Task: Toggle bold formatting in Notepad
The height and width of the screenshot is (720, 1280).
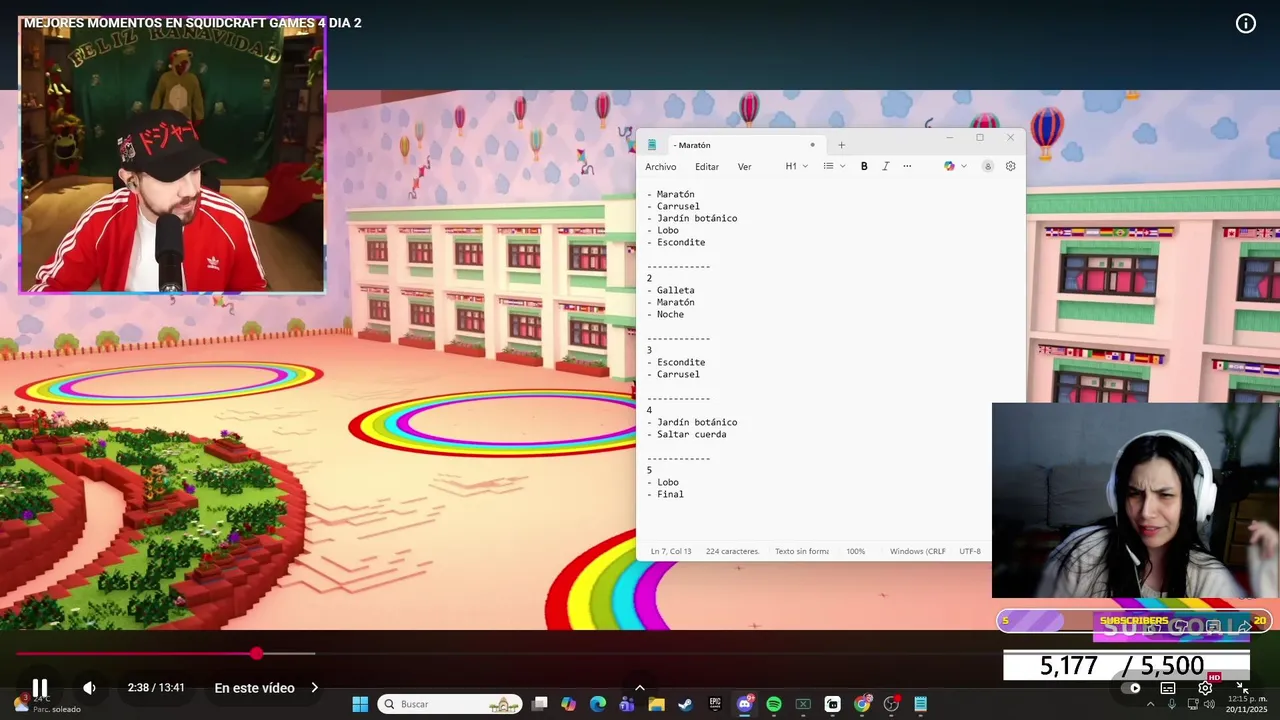Action: [864, 166]
